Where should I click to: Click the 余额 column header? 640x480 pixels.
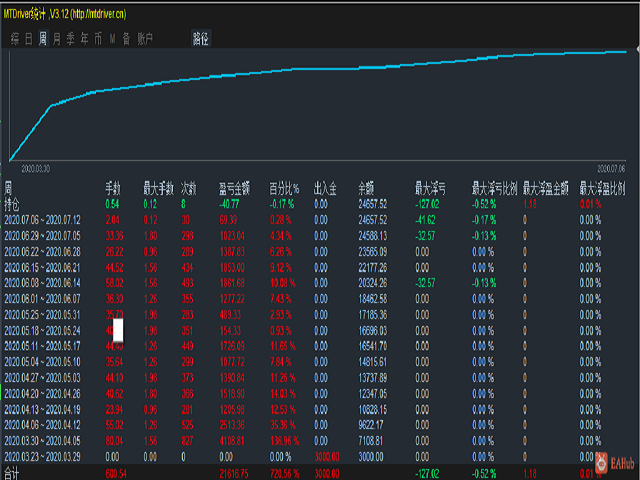366,189
